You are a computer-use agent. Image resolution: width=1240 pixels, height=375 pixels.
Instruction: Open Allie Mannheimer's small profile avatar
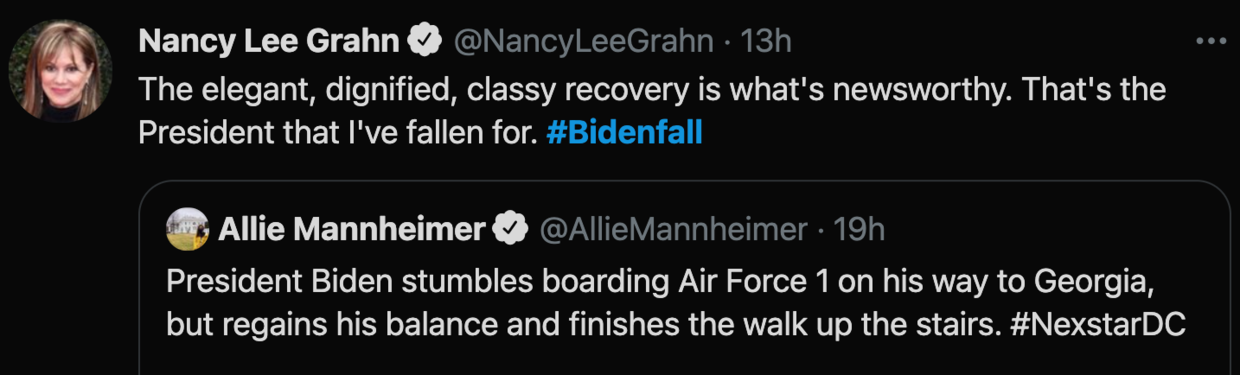pyautogui.click(x=187, y=230)
